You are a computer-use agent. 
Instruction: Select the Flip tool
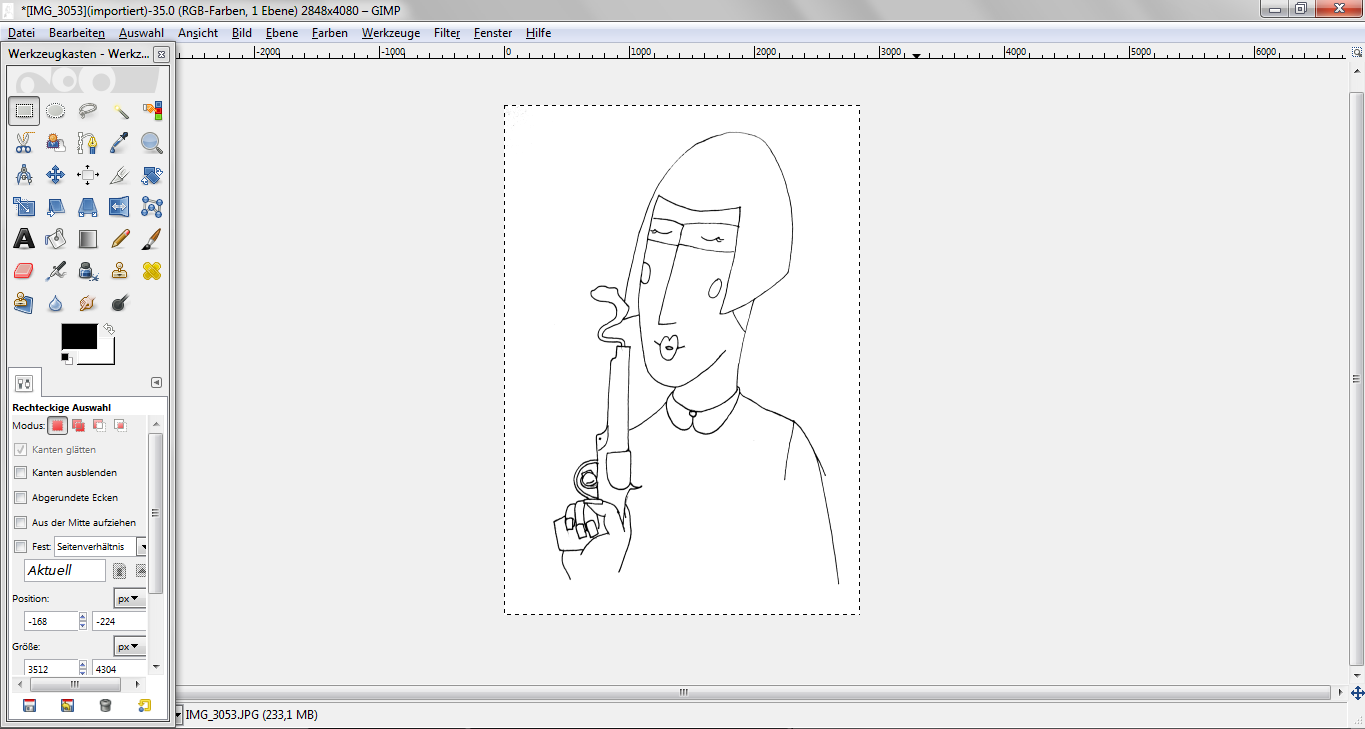click(x=120, y=207)
